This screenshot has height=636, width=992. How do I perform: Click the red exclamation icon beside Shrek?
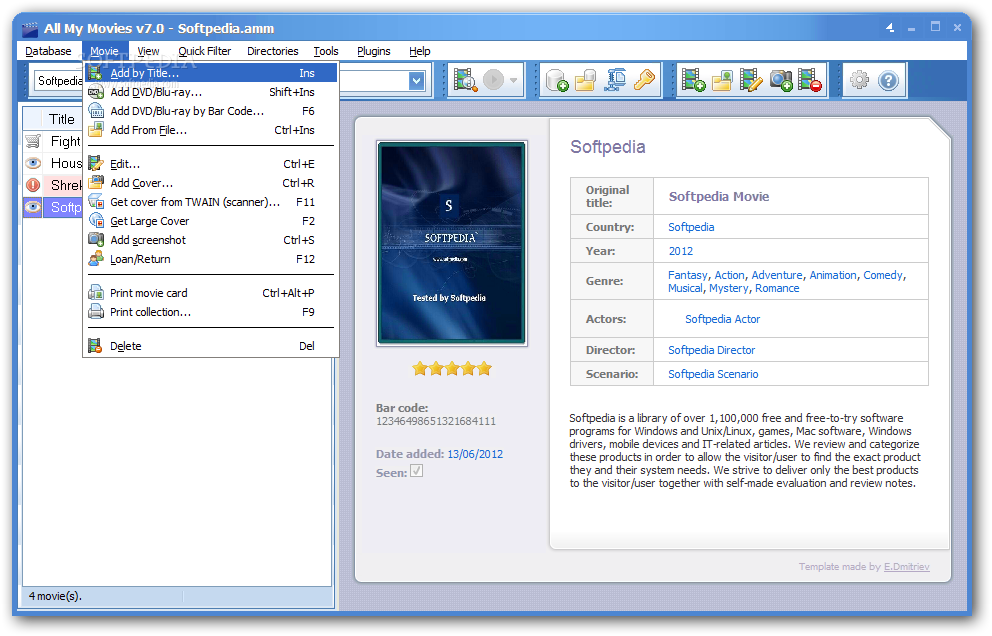(x=33, y=185)
